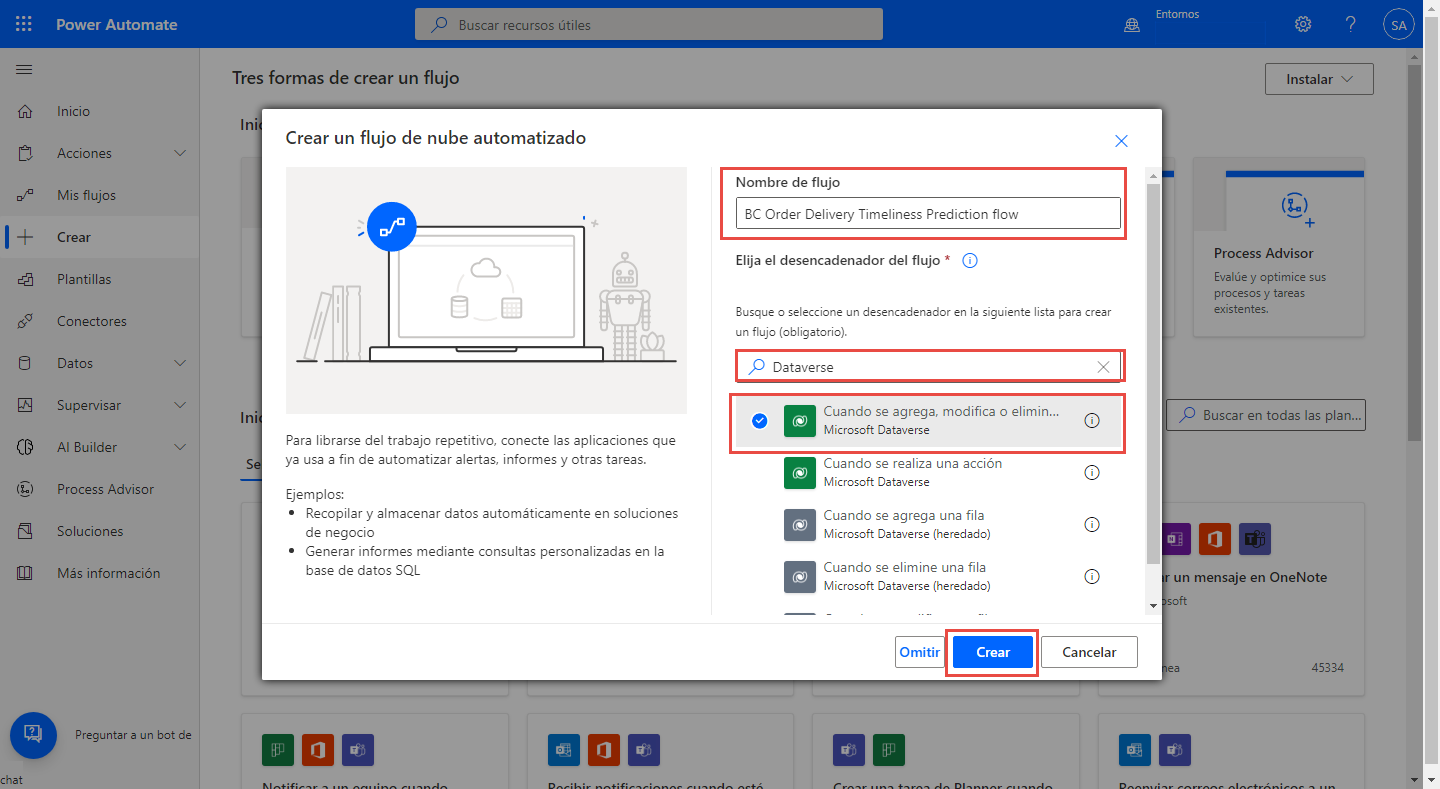The width and height of the screenshot is (1440, 789).
Task: Click the main page vertical scrollbar
Action: click(x=1414, y=255)
